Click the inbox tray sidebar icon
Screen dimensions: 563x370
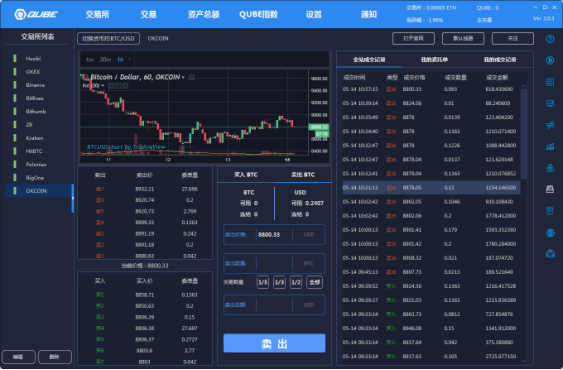point(550,189)
